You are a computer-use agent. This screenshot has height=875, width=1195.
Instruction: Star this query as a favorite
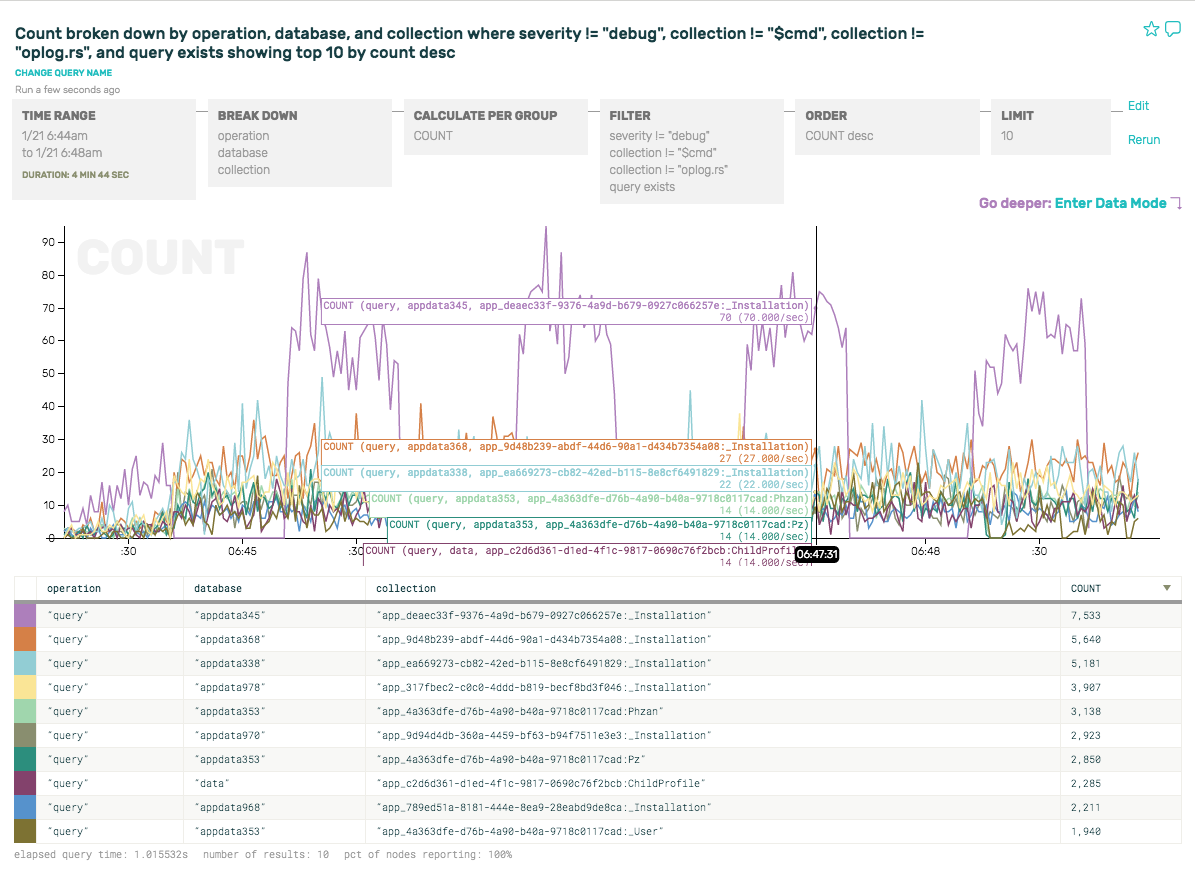1151,29
